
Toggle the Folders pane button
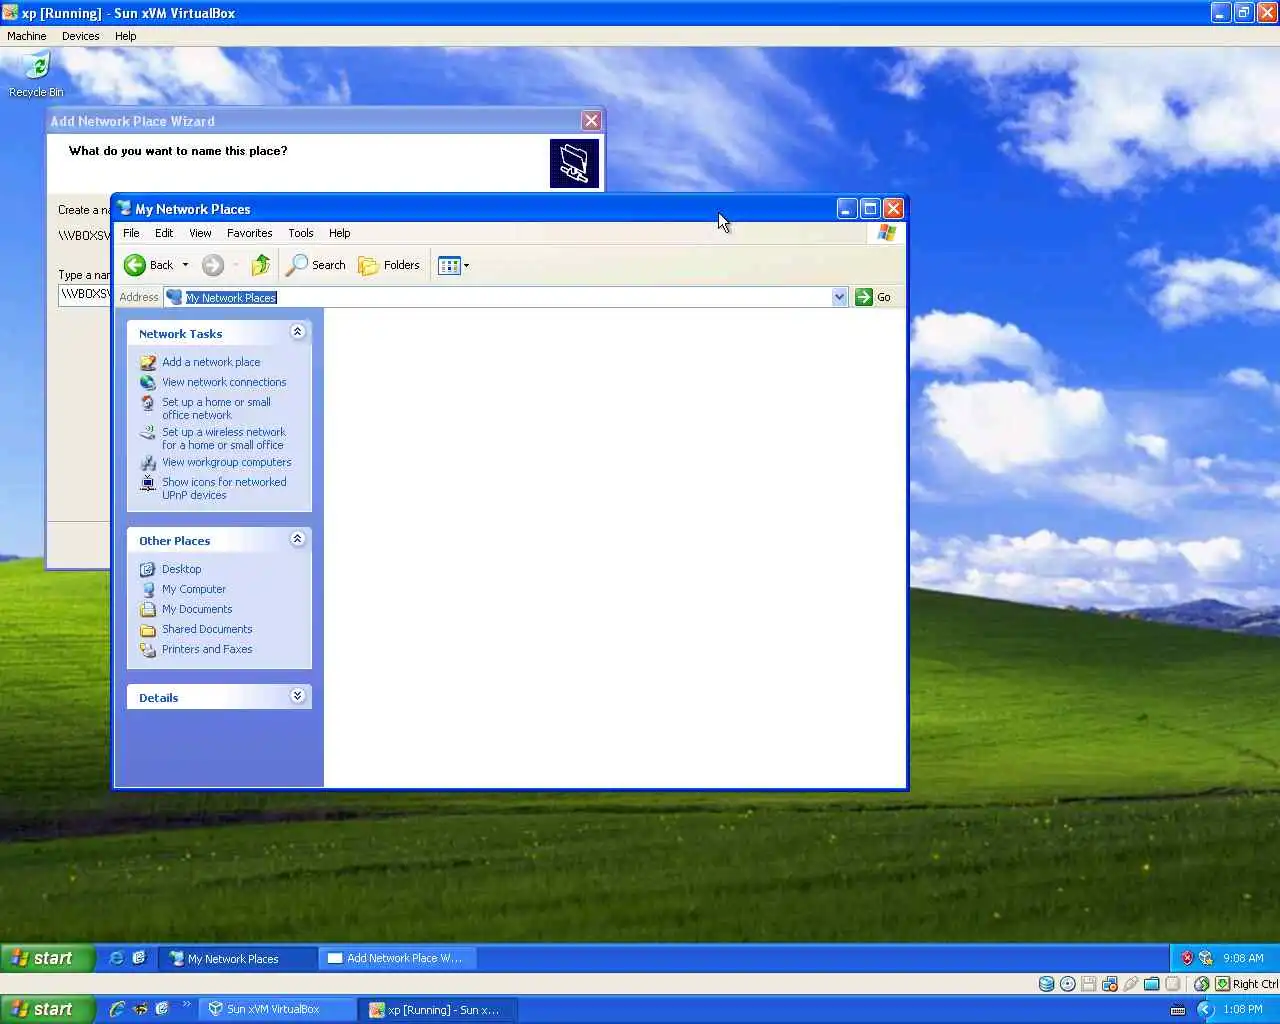click(x=389, y=265)
